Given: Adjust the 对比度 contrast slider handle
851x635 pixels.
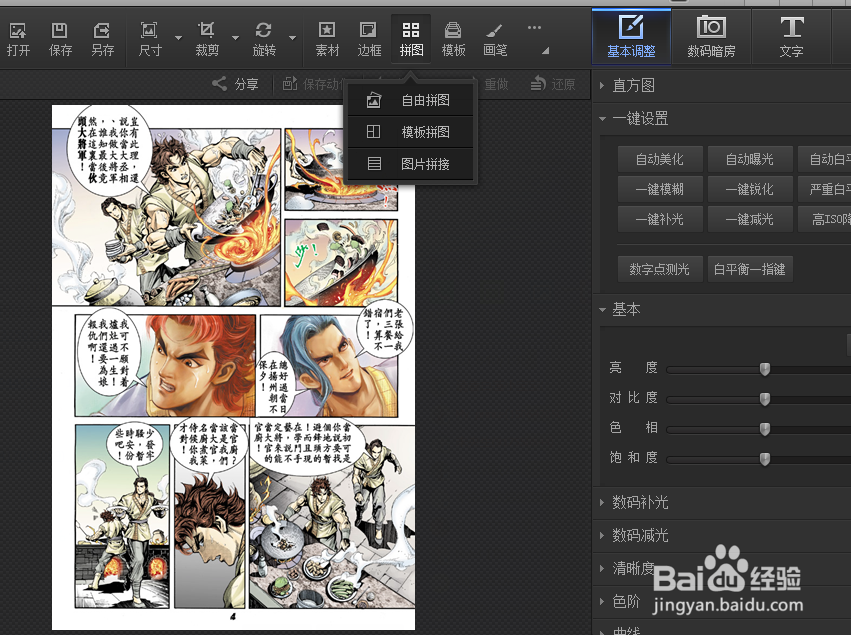Looking at the screenshot, I should click(765, 399).
